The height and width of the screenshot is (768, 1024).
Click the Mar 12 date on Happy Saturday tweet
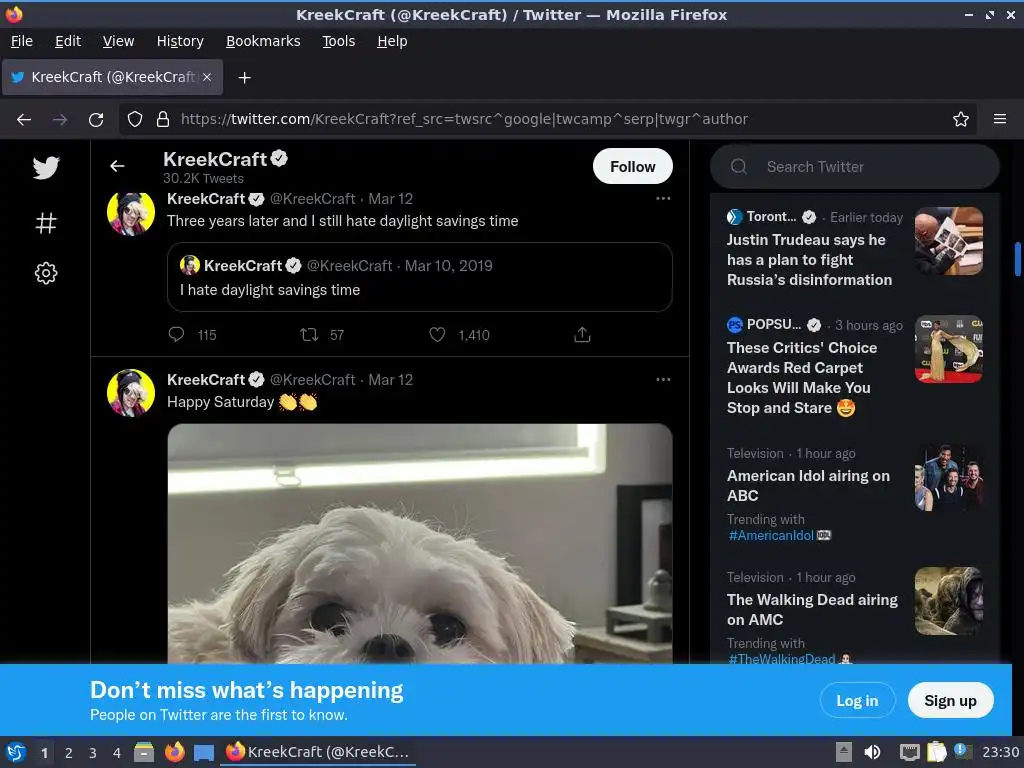[391, 379]
